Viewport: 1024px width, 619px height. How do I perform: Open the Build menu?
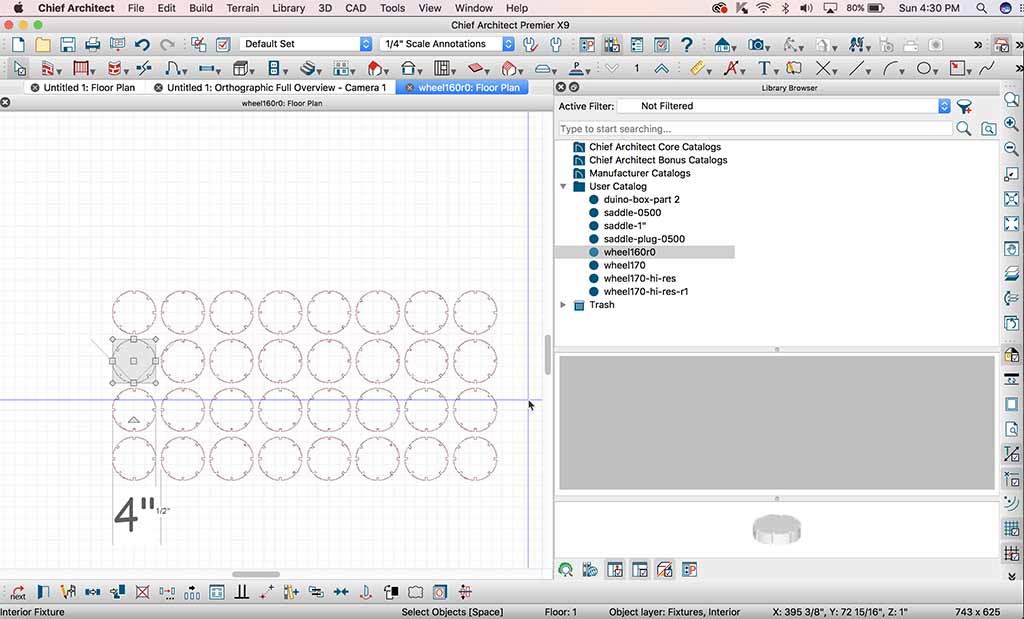point(200,8)
